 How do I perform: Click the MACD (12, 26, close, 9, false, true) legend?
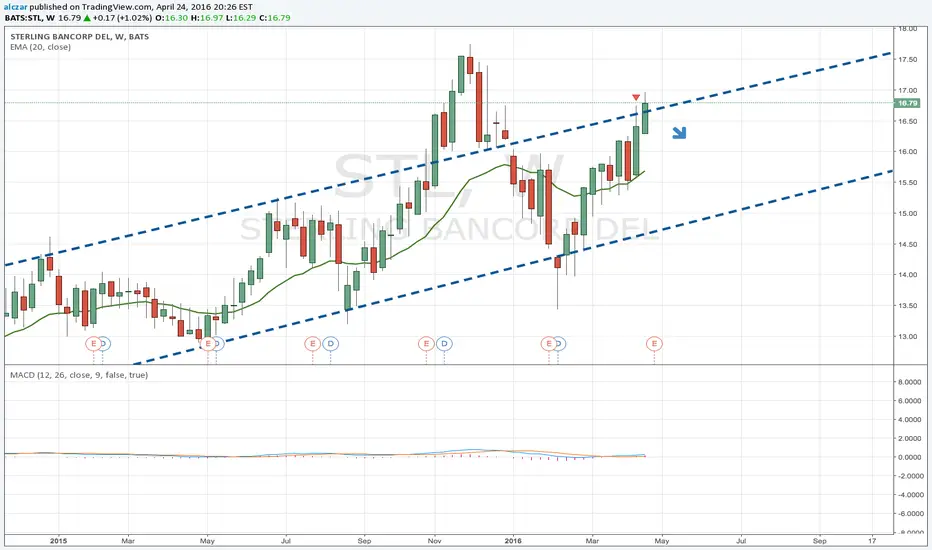pyautogui.click(x=79, y=375)
